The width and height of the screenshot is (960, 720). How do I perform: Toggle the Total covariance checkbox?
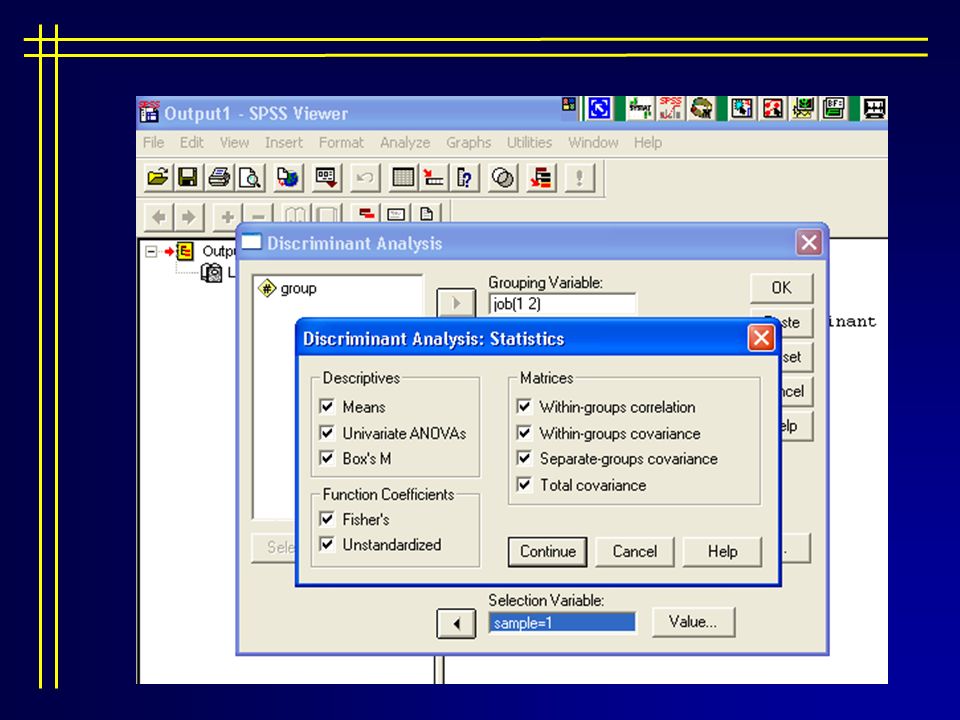tap(524, 485)
